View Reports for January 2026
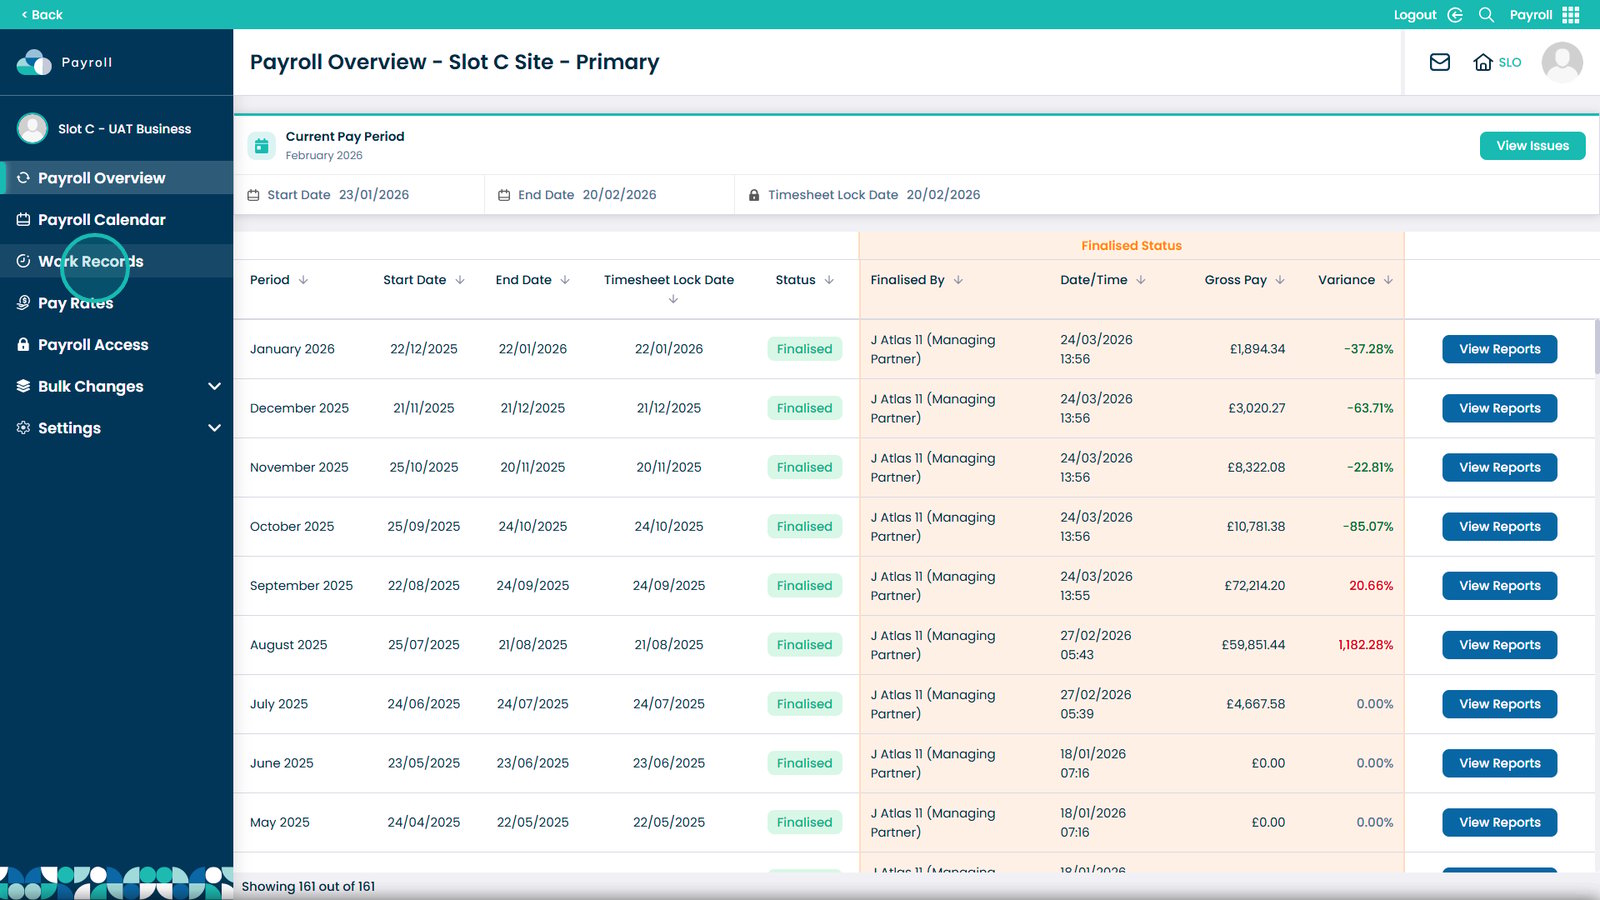 point(1499,349)
